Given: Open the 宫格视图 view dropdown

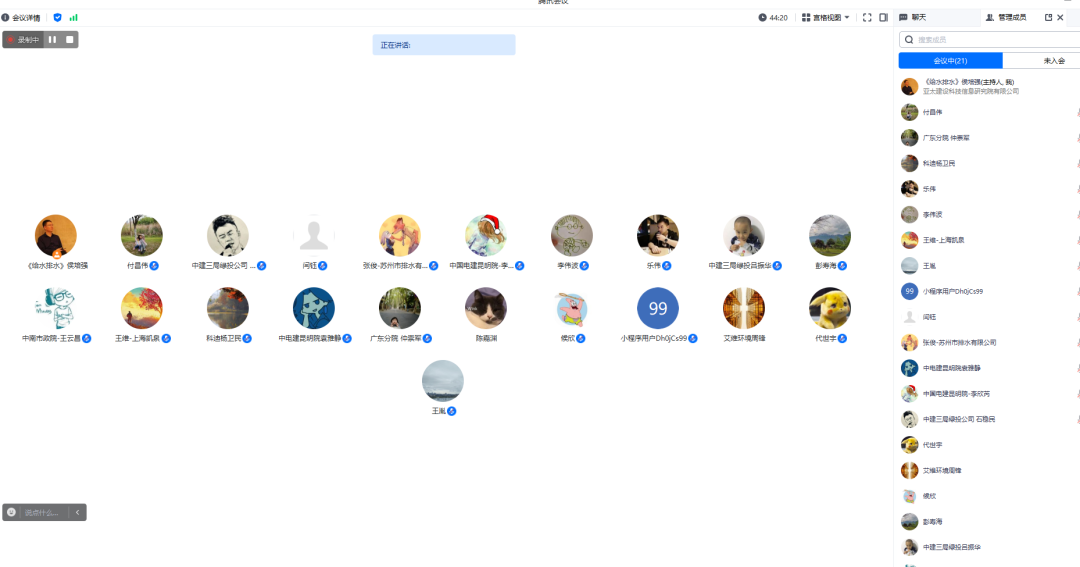Looking at the screenshot, I should pyautogui.click(x=826, y=17).
